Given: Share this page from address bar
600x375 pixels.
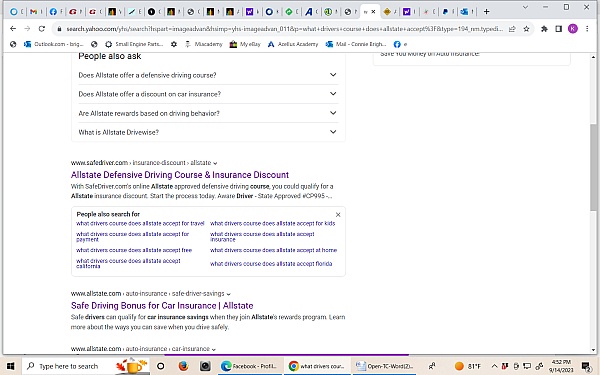Looking at the screenshot, I should click(512, 29).
